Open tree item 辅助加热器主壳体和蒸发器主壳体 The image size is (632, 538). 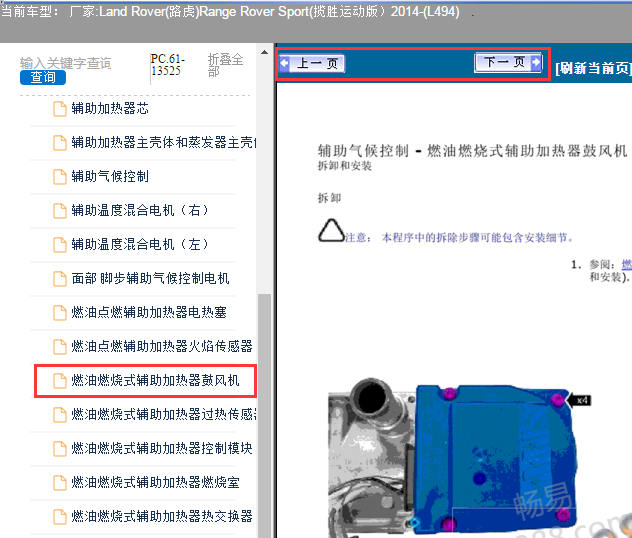coord(164,142)
